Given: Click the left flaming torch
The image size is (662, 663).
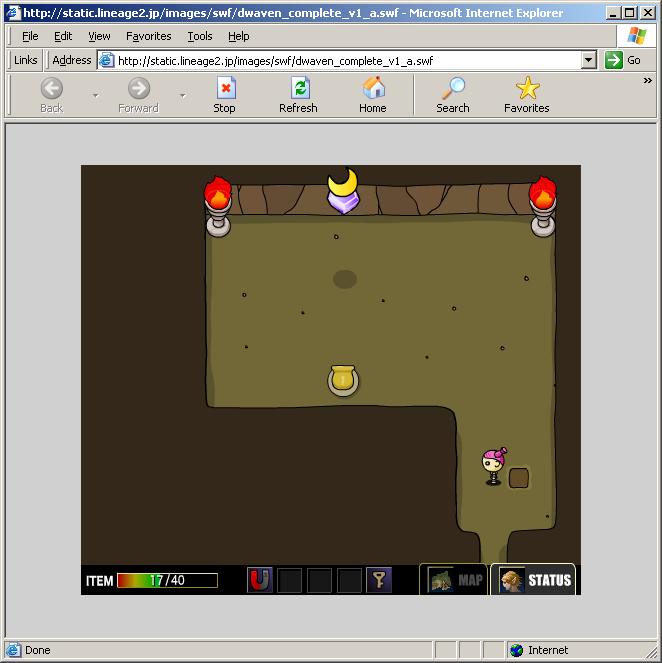Looking at the screenshot, I should click(218, 206).
